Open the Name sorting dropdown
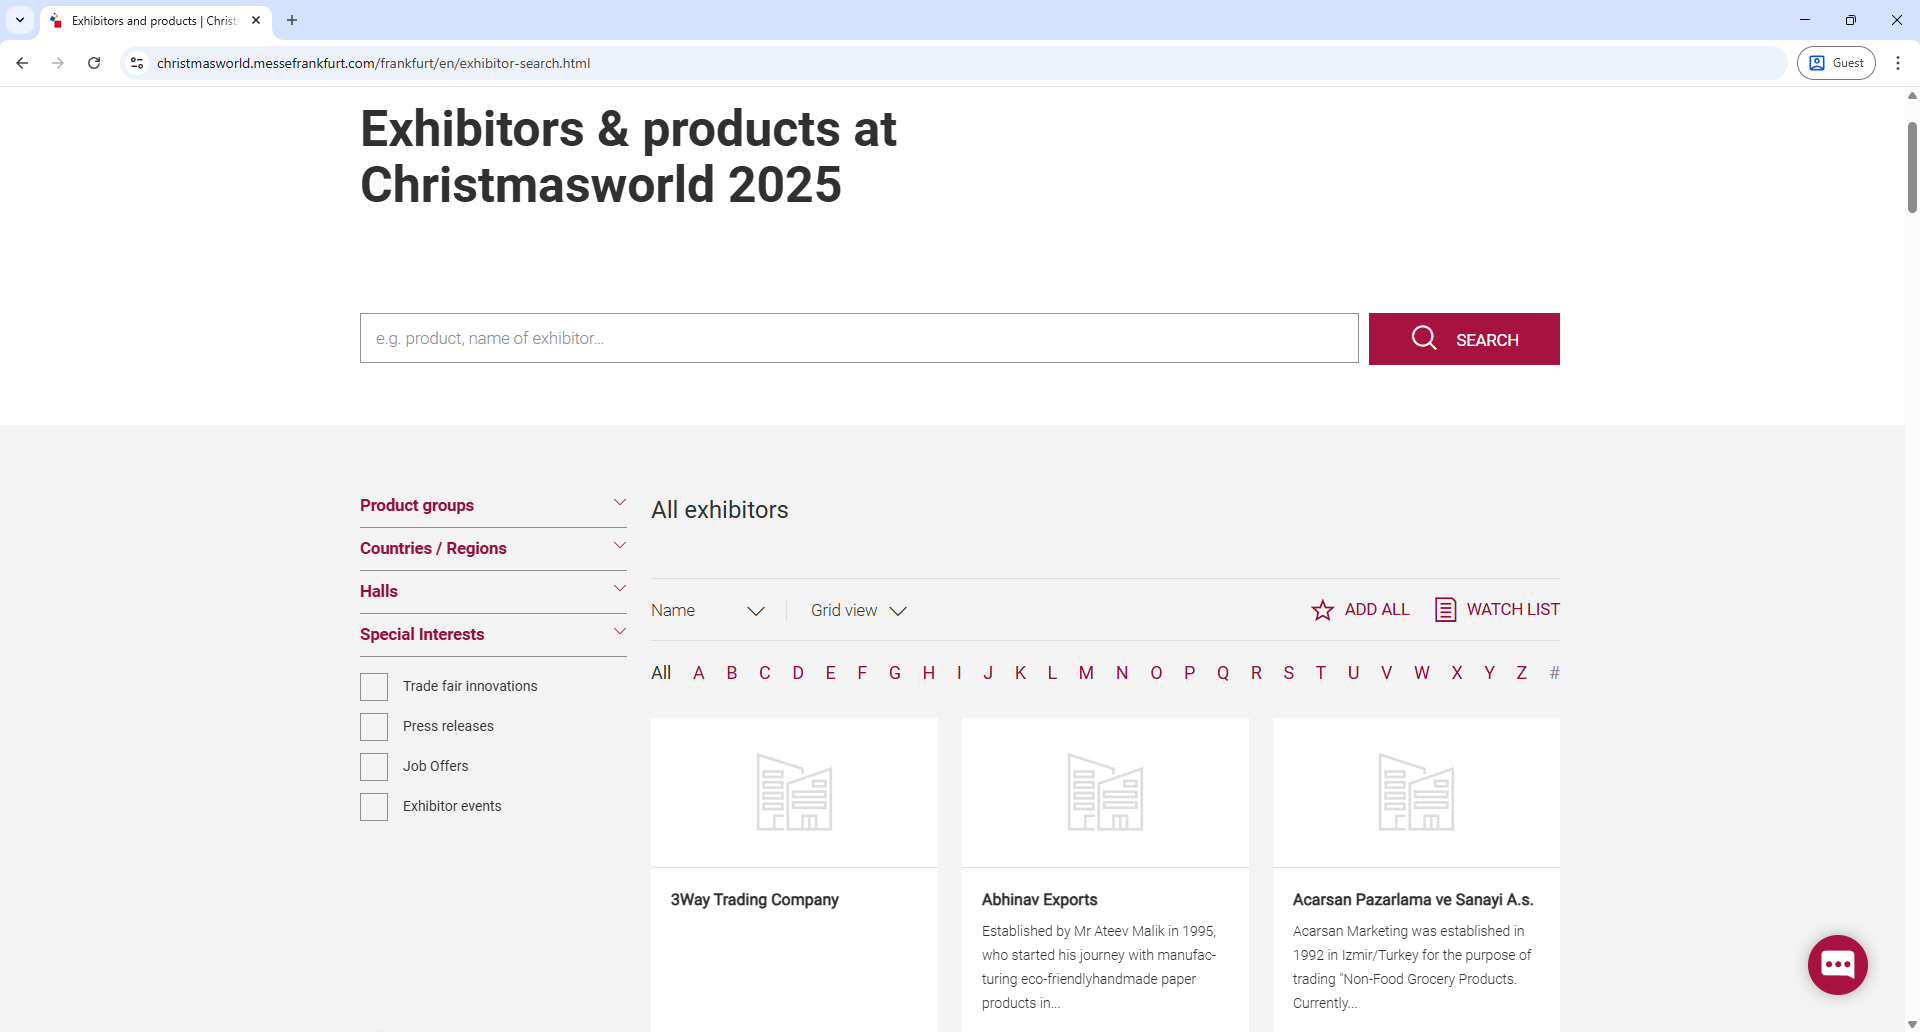1920x1032 pixels. pyautogui.click(x=708, y=610)
